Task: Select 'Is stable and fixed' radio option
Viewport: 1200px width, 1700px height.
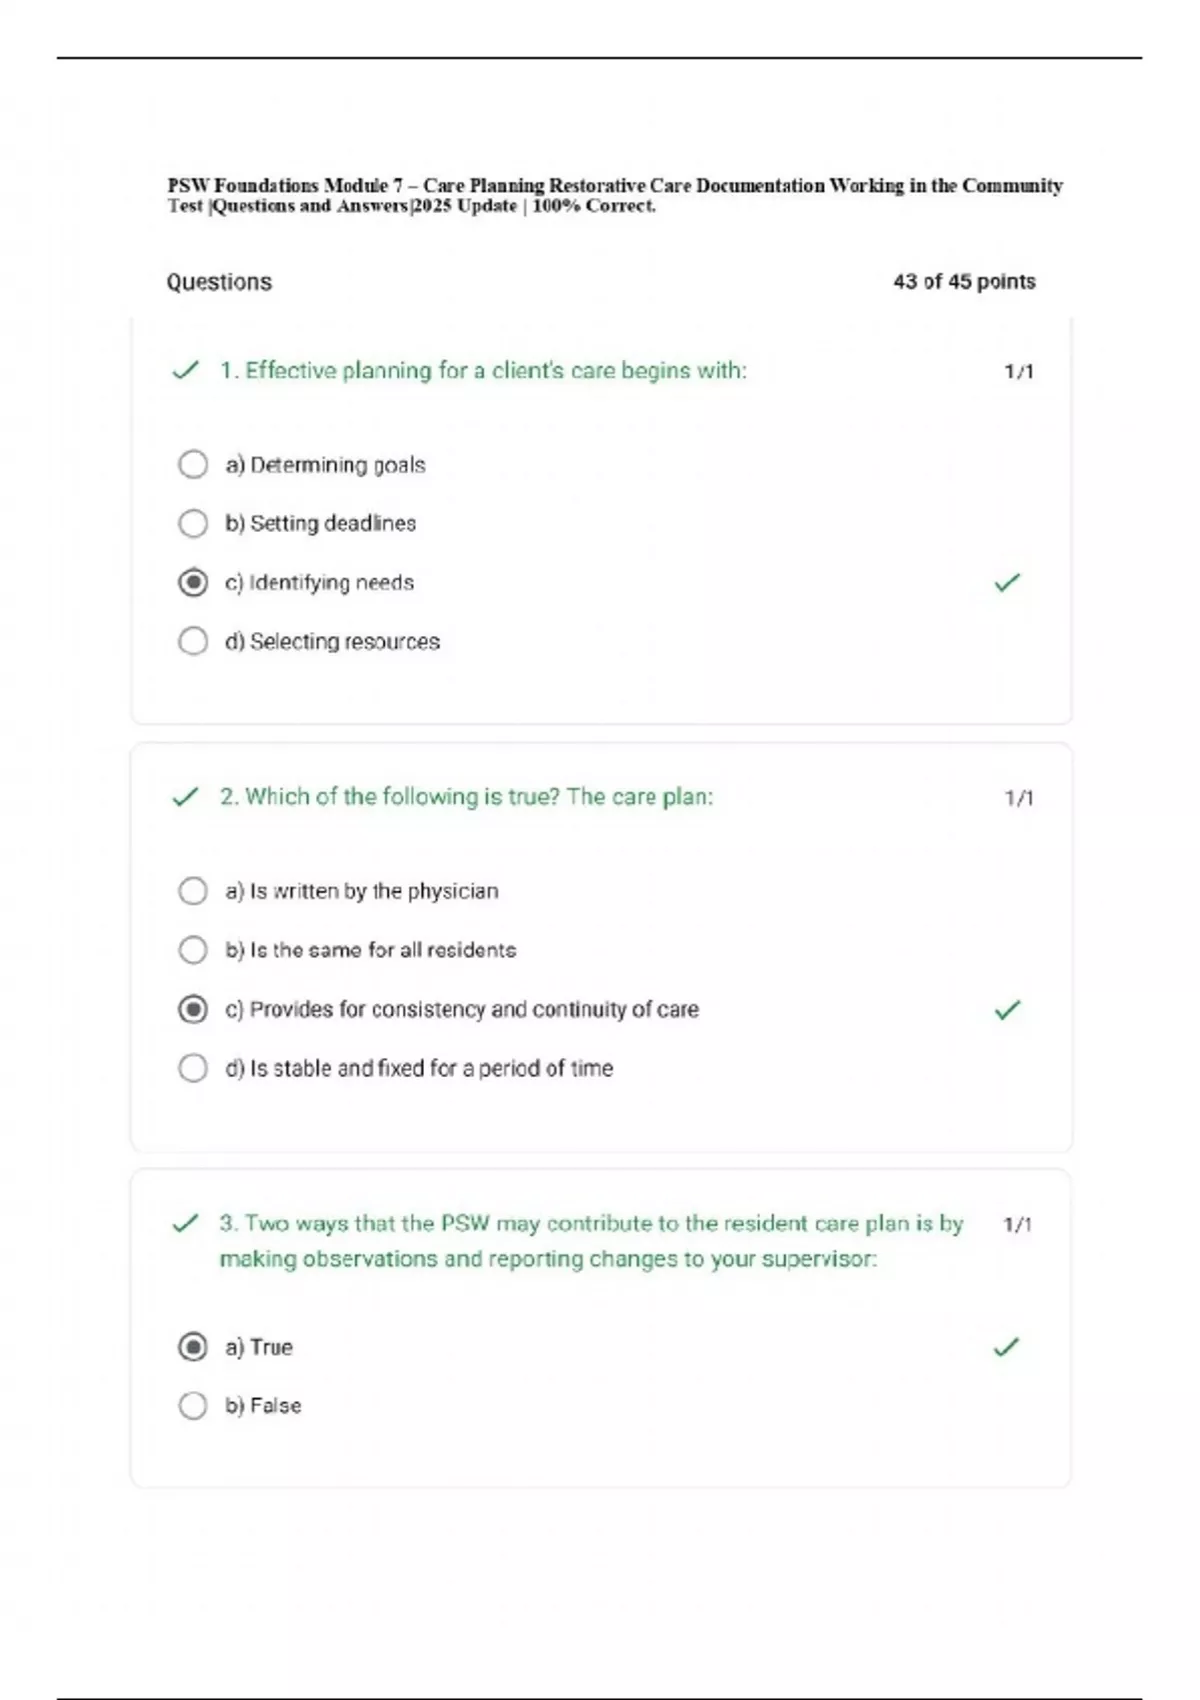Action: pyautogui.click(x=193, y=1068)
